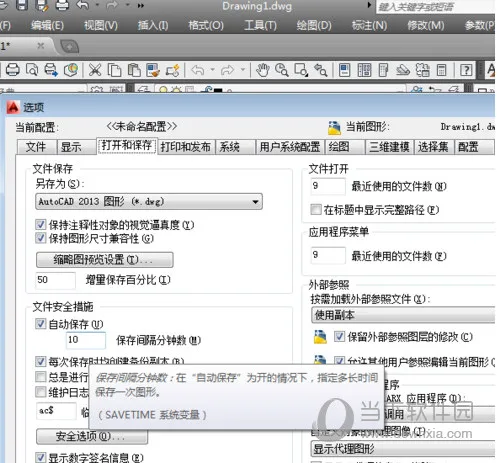The width and height of the screenshot is (497, 463).
Task: Open the Sheet Set Manager icon
Action: (403, 70)
